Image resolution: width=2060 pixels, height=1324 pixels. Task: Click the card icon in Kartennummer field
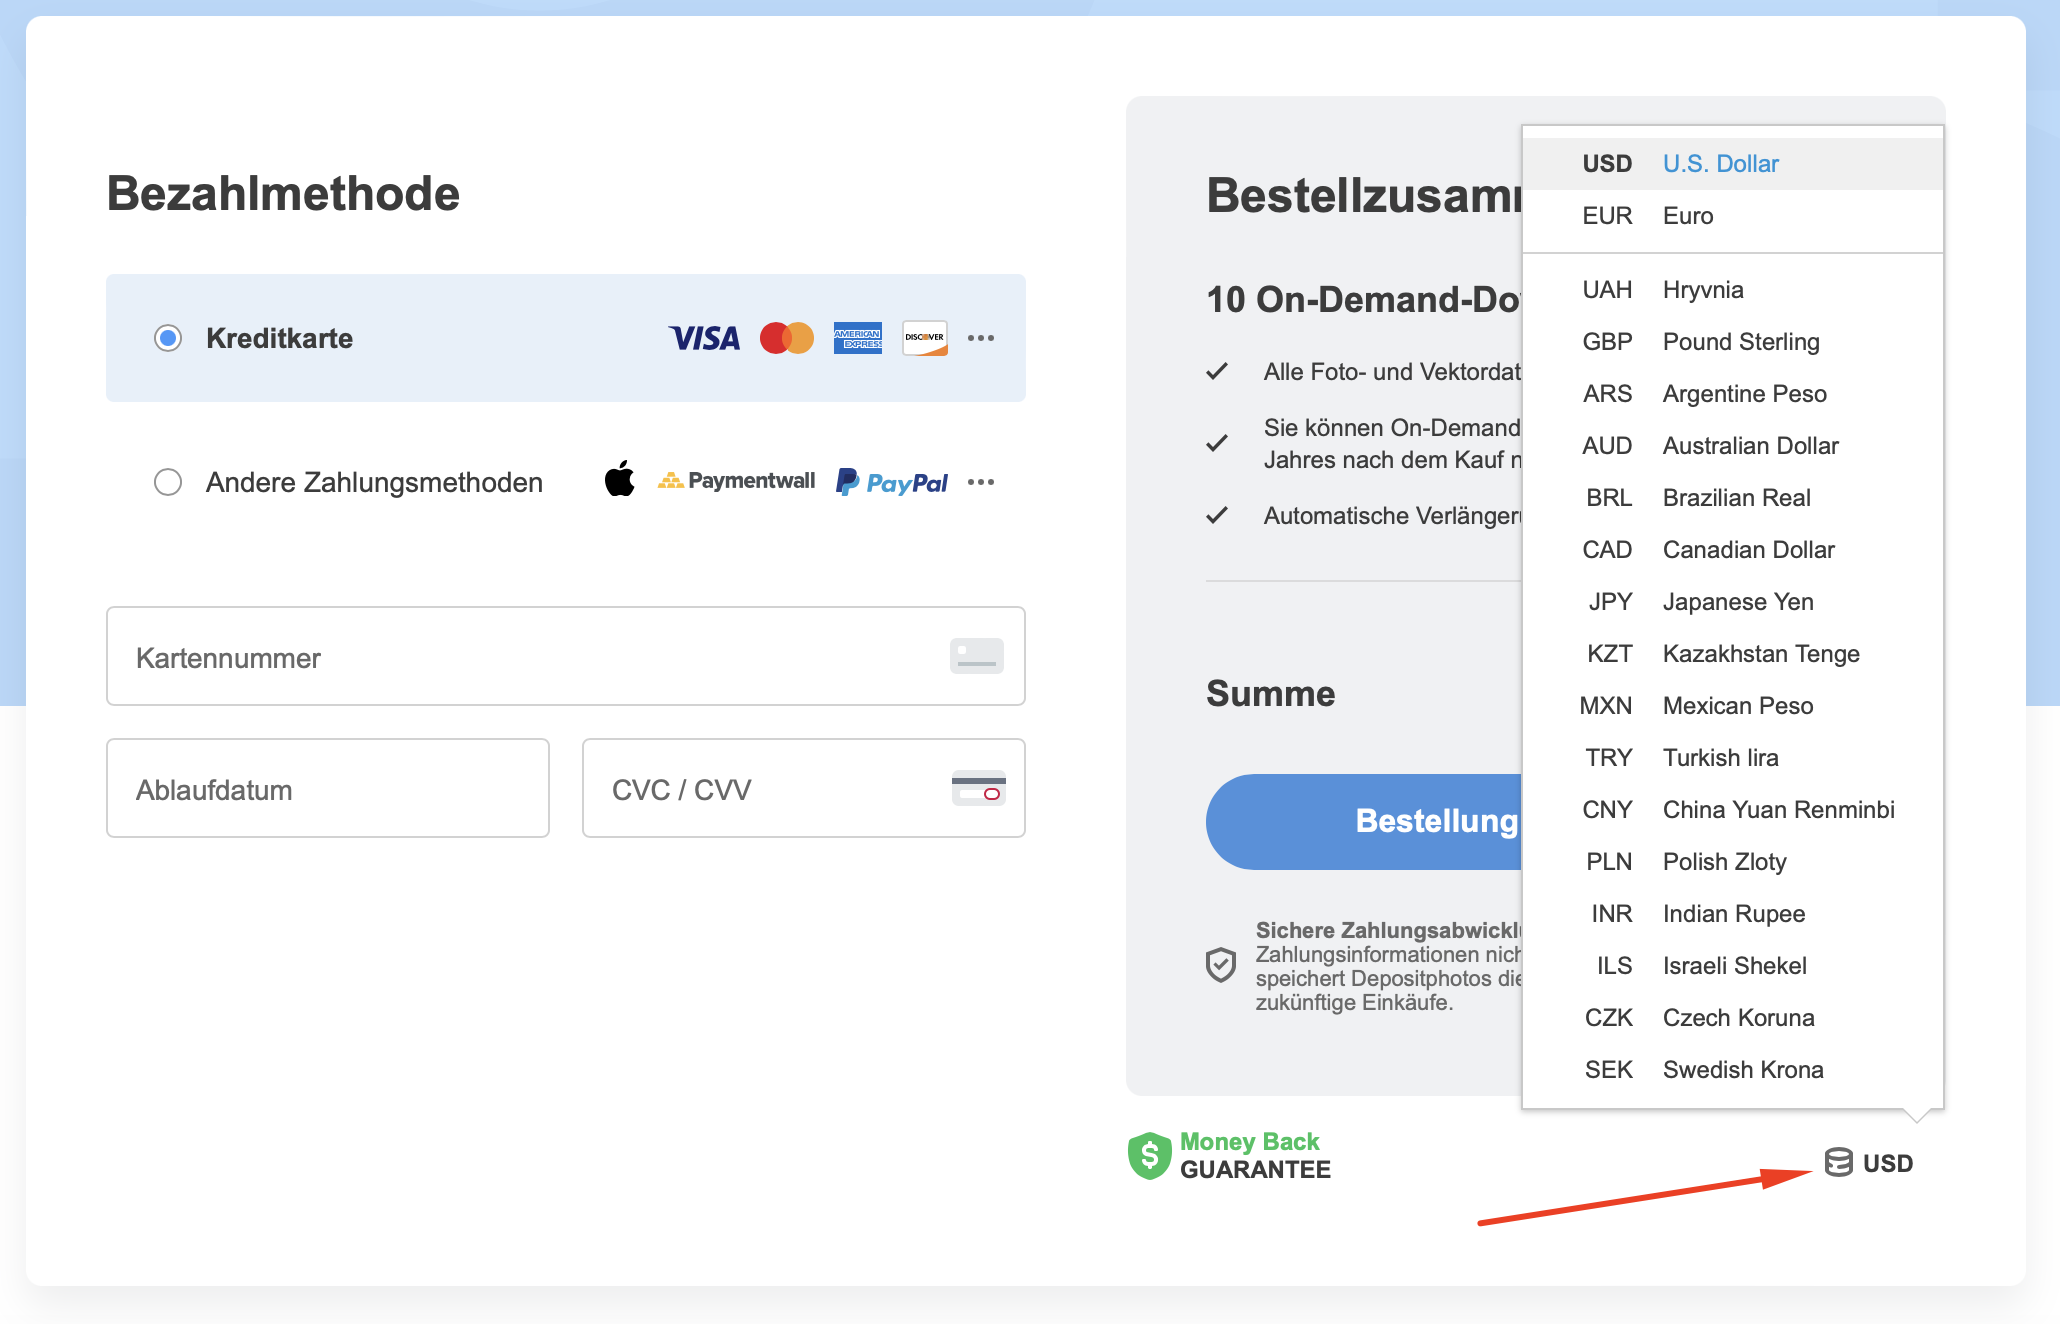pos(977,656)
